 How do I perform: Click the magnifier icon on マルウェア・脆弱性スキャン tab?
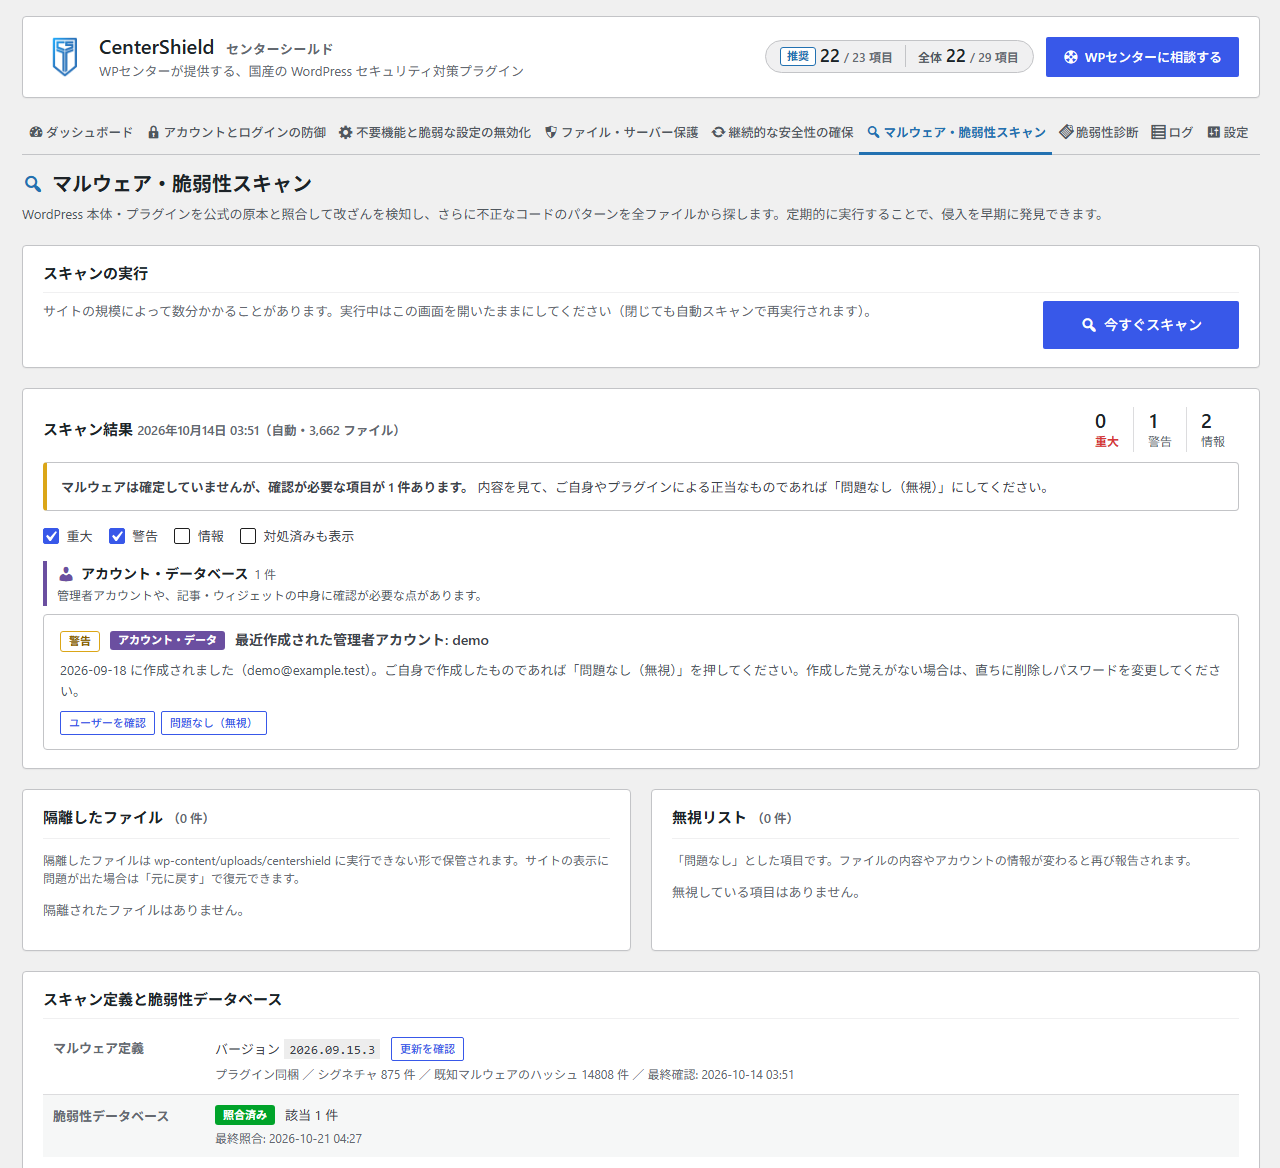pos(873,132)
